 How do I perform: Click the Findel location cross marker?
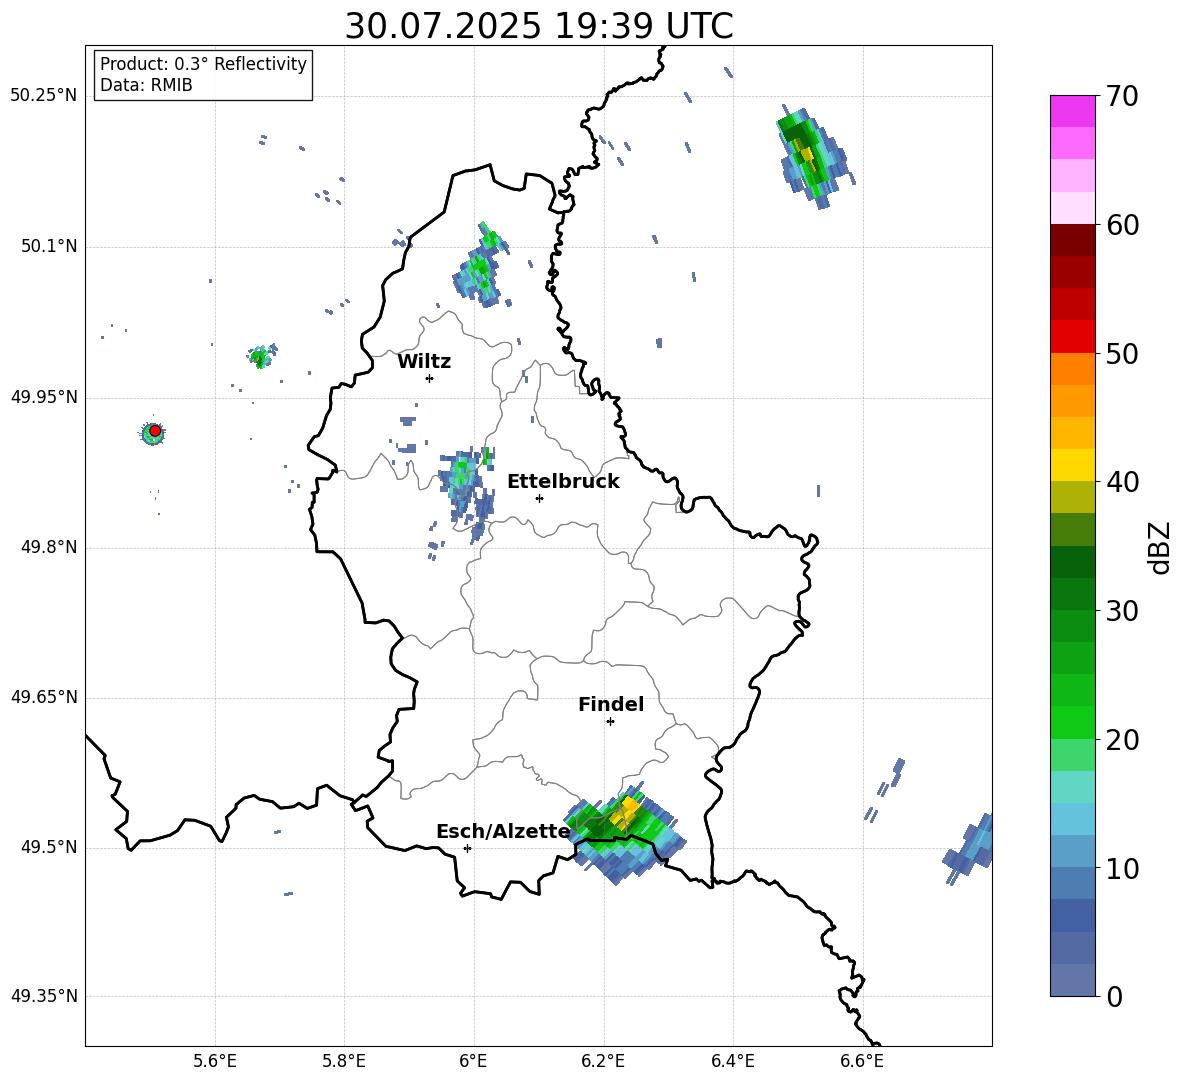[611, 722]
